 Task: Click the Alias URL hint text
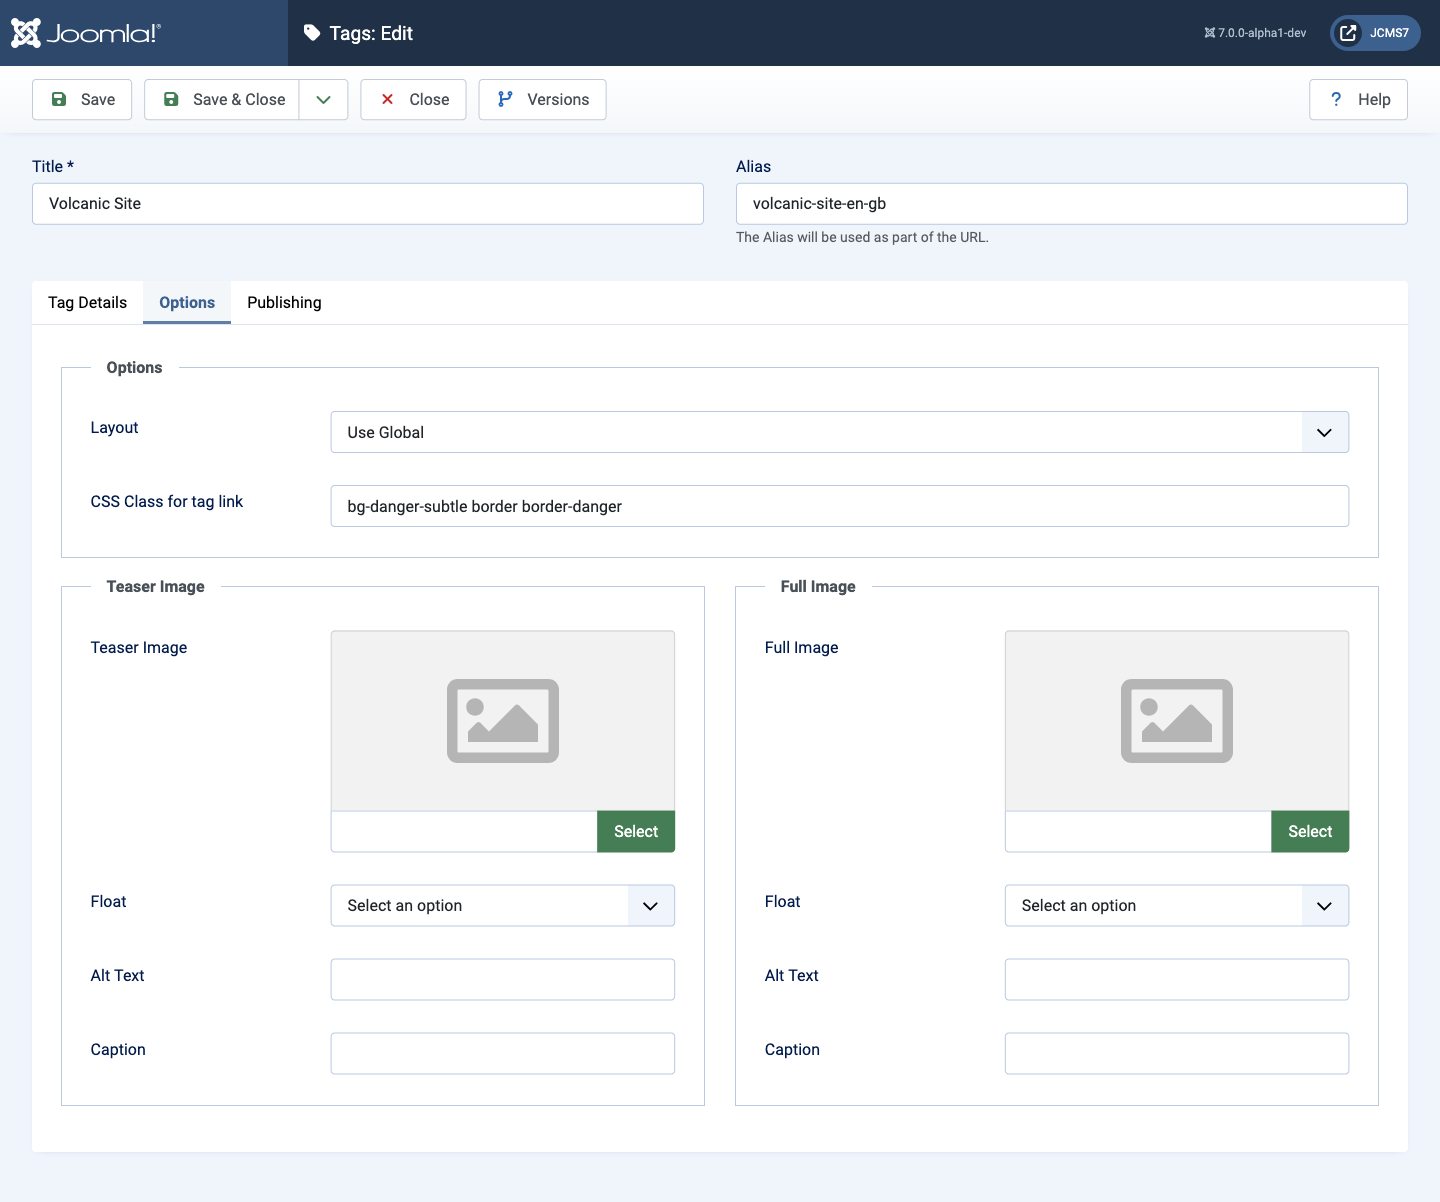(x=862, y=237)
